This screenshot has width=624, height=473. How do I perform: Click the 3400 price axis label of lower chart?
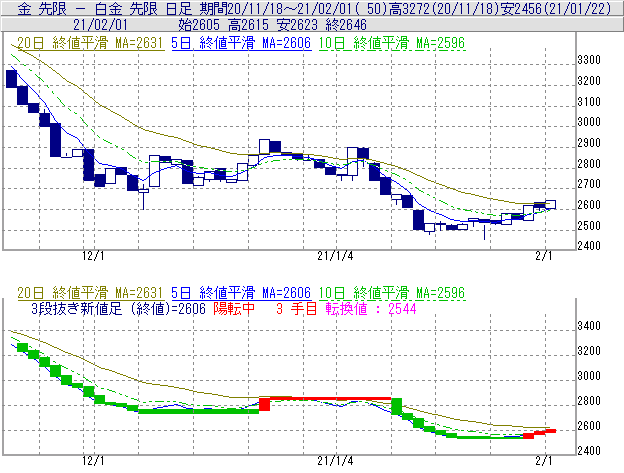(589, 326)
